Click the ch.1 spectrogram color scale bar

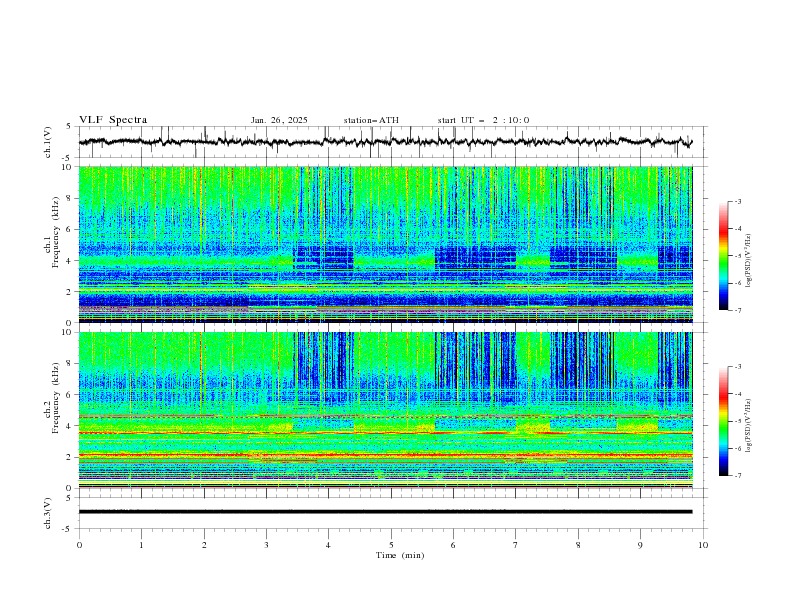tap(723, 256)
